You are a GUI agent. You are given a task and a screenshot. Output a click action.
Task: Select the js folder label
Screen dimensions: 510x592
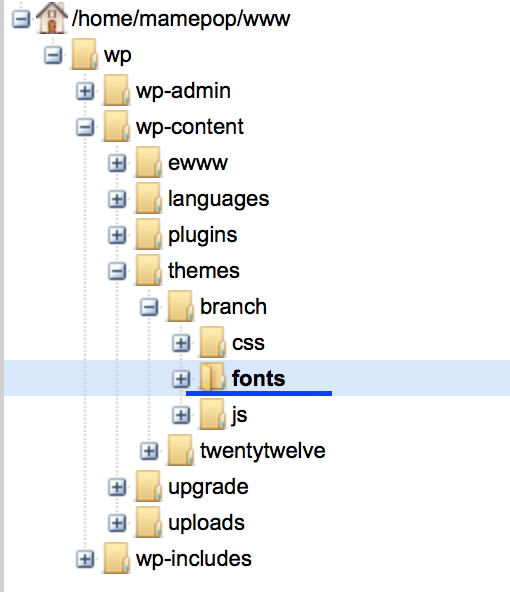(240, 415)
